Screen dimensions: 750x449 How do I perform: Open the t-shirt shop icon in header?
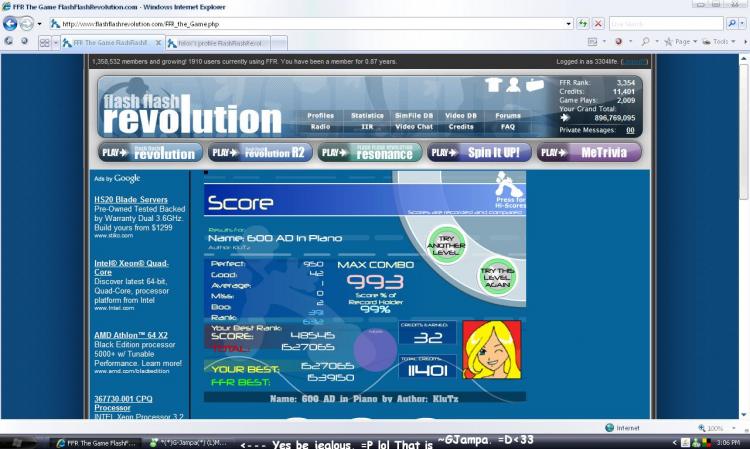pyautogui.click(x=493, y=85)
